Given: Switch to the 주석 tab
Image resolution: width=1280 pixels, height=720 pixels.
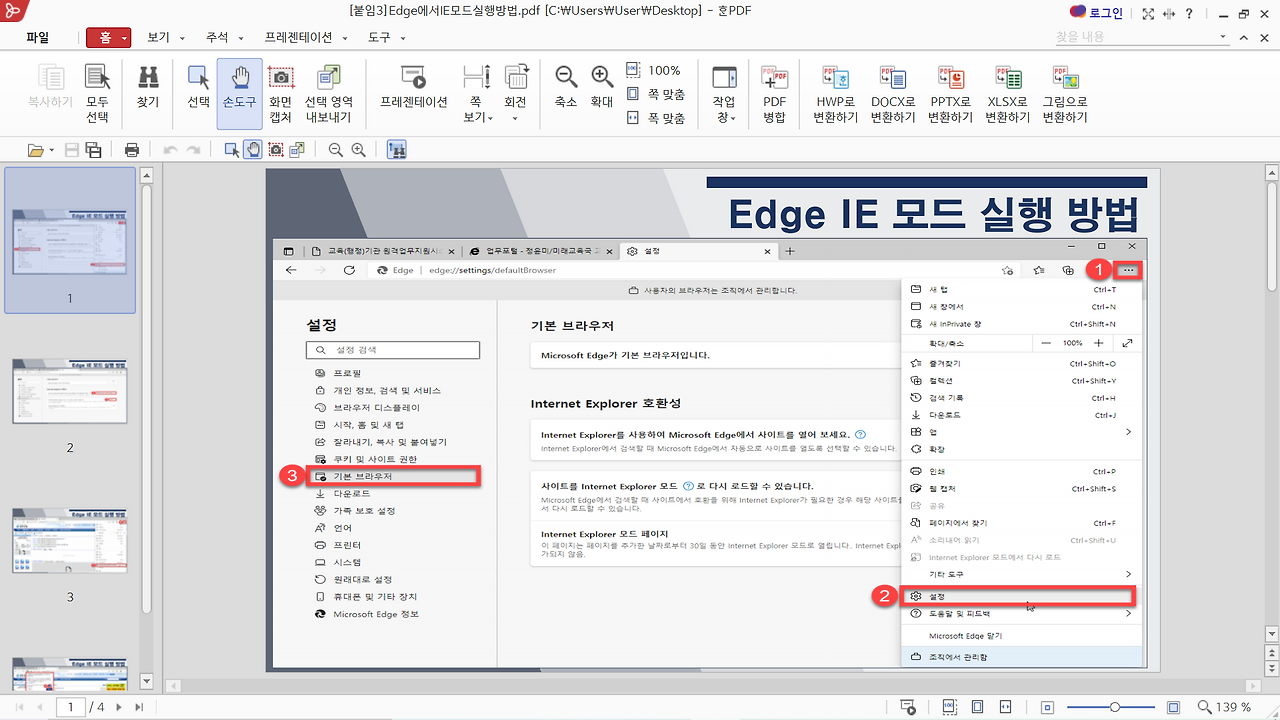Looking at the screenshot, I should [x=217, y=38].
